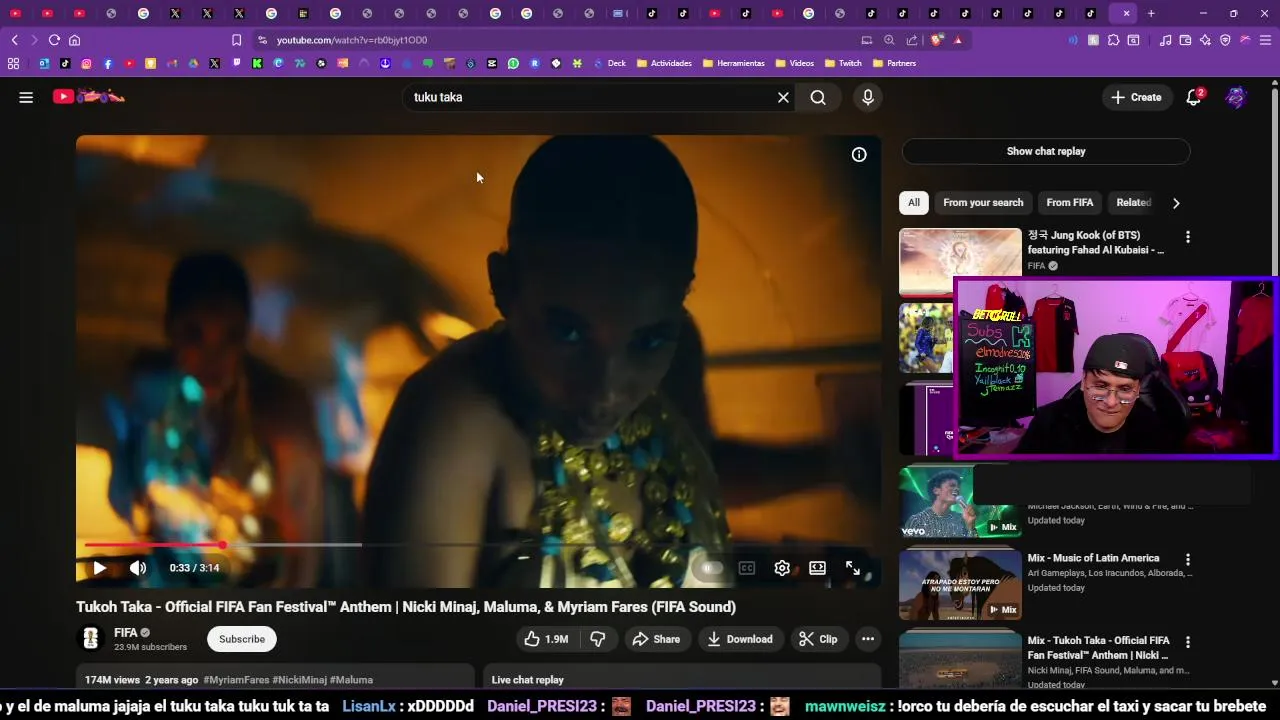Enter fullscreen on the video
Screen dimensions: 1280x720
(853, 568)
